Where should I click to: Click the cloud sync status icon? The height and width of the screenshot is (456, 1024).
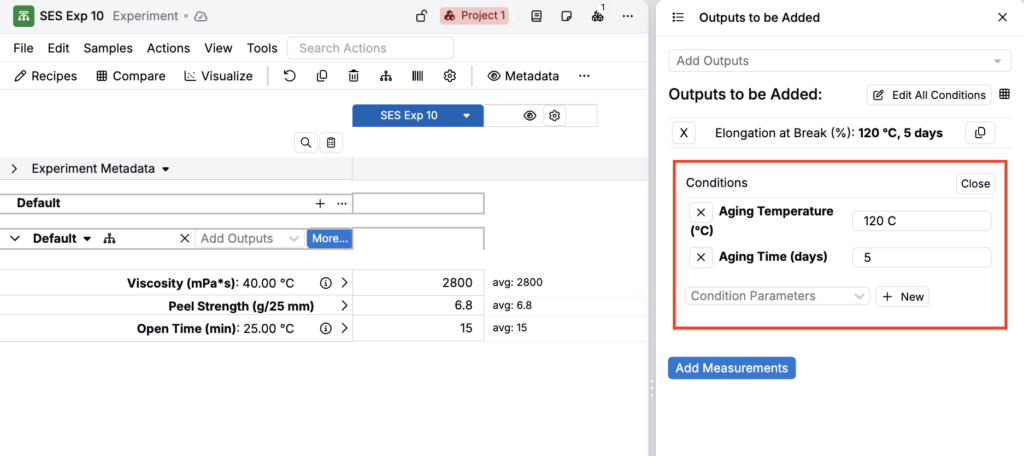201,16
